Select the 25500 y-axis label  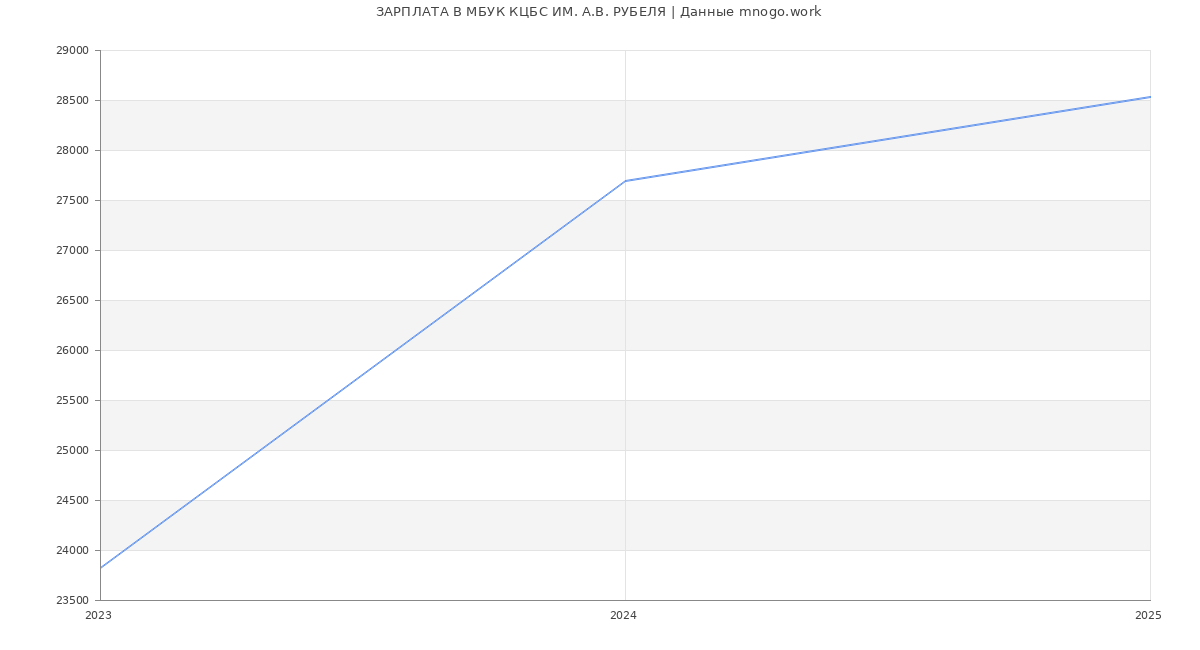point(72,401)
